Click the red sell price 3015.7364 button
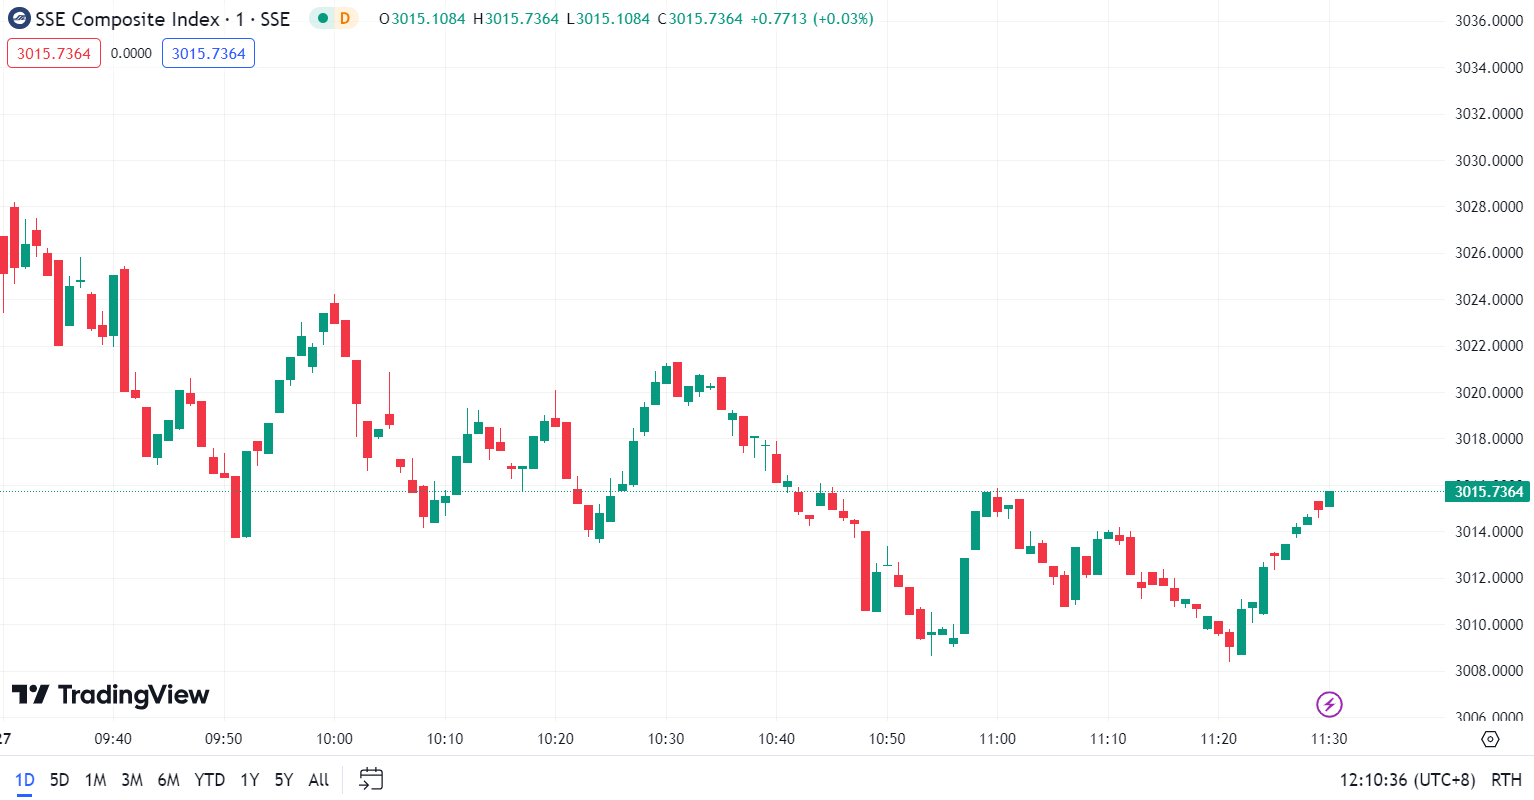This screenshot has height=800, width=1534. tap(54, 53)
